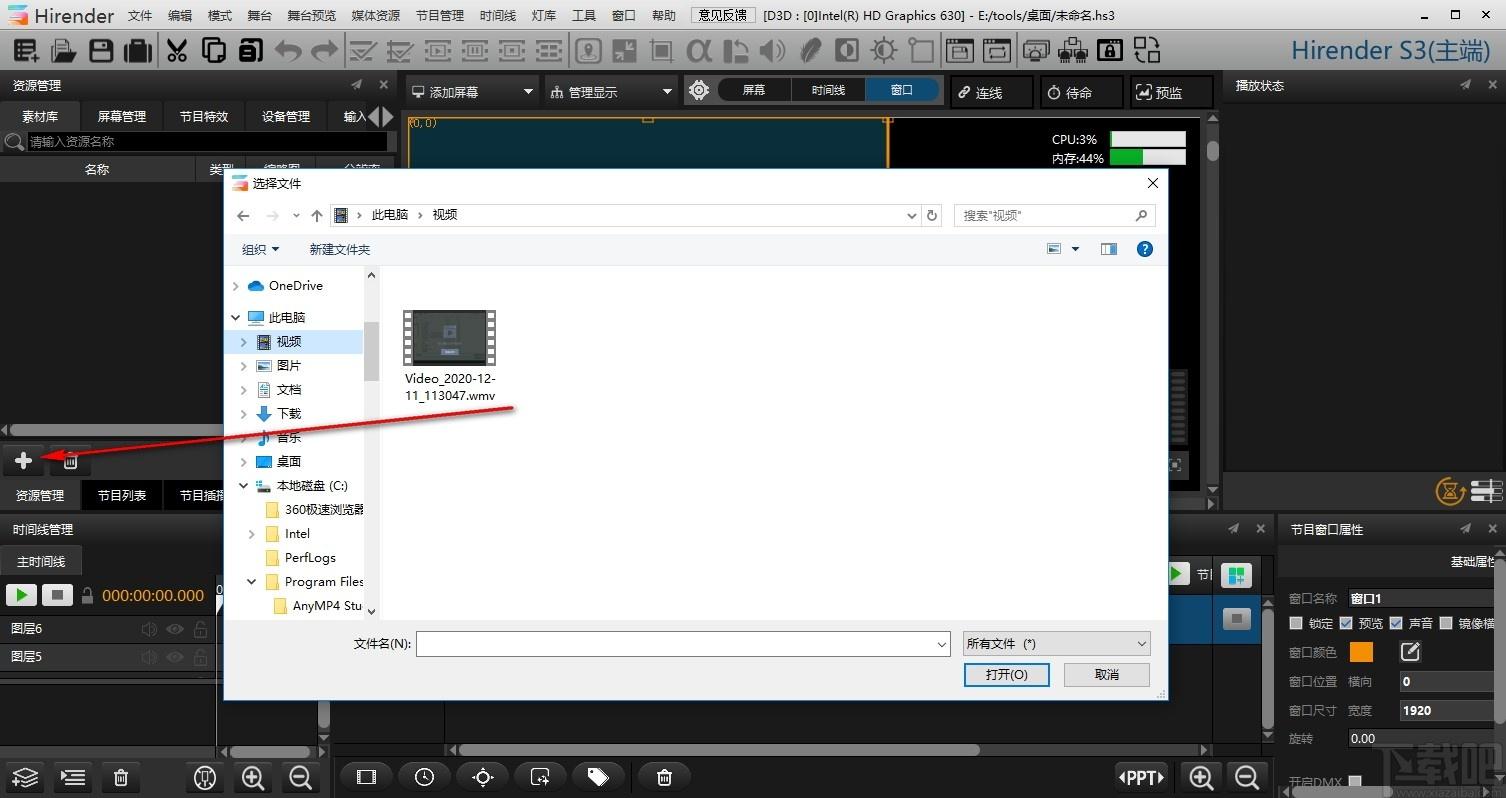Screen dimensions: 1506x798
Task: Expand the Intel folder node
Action: [x=251, y=534]
